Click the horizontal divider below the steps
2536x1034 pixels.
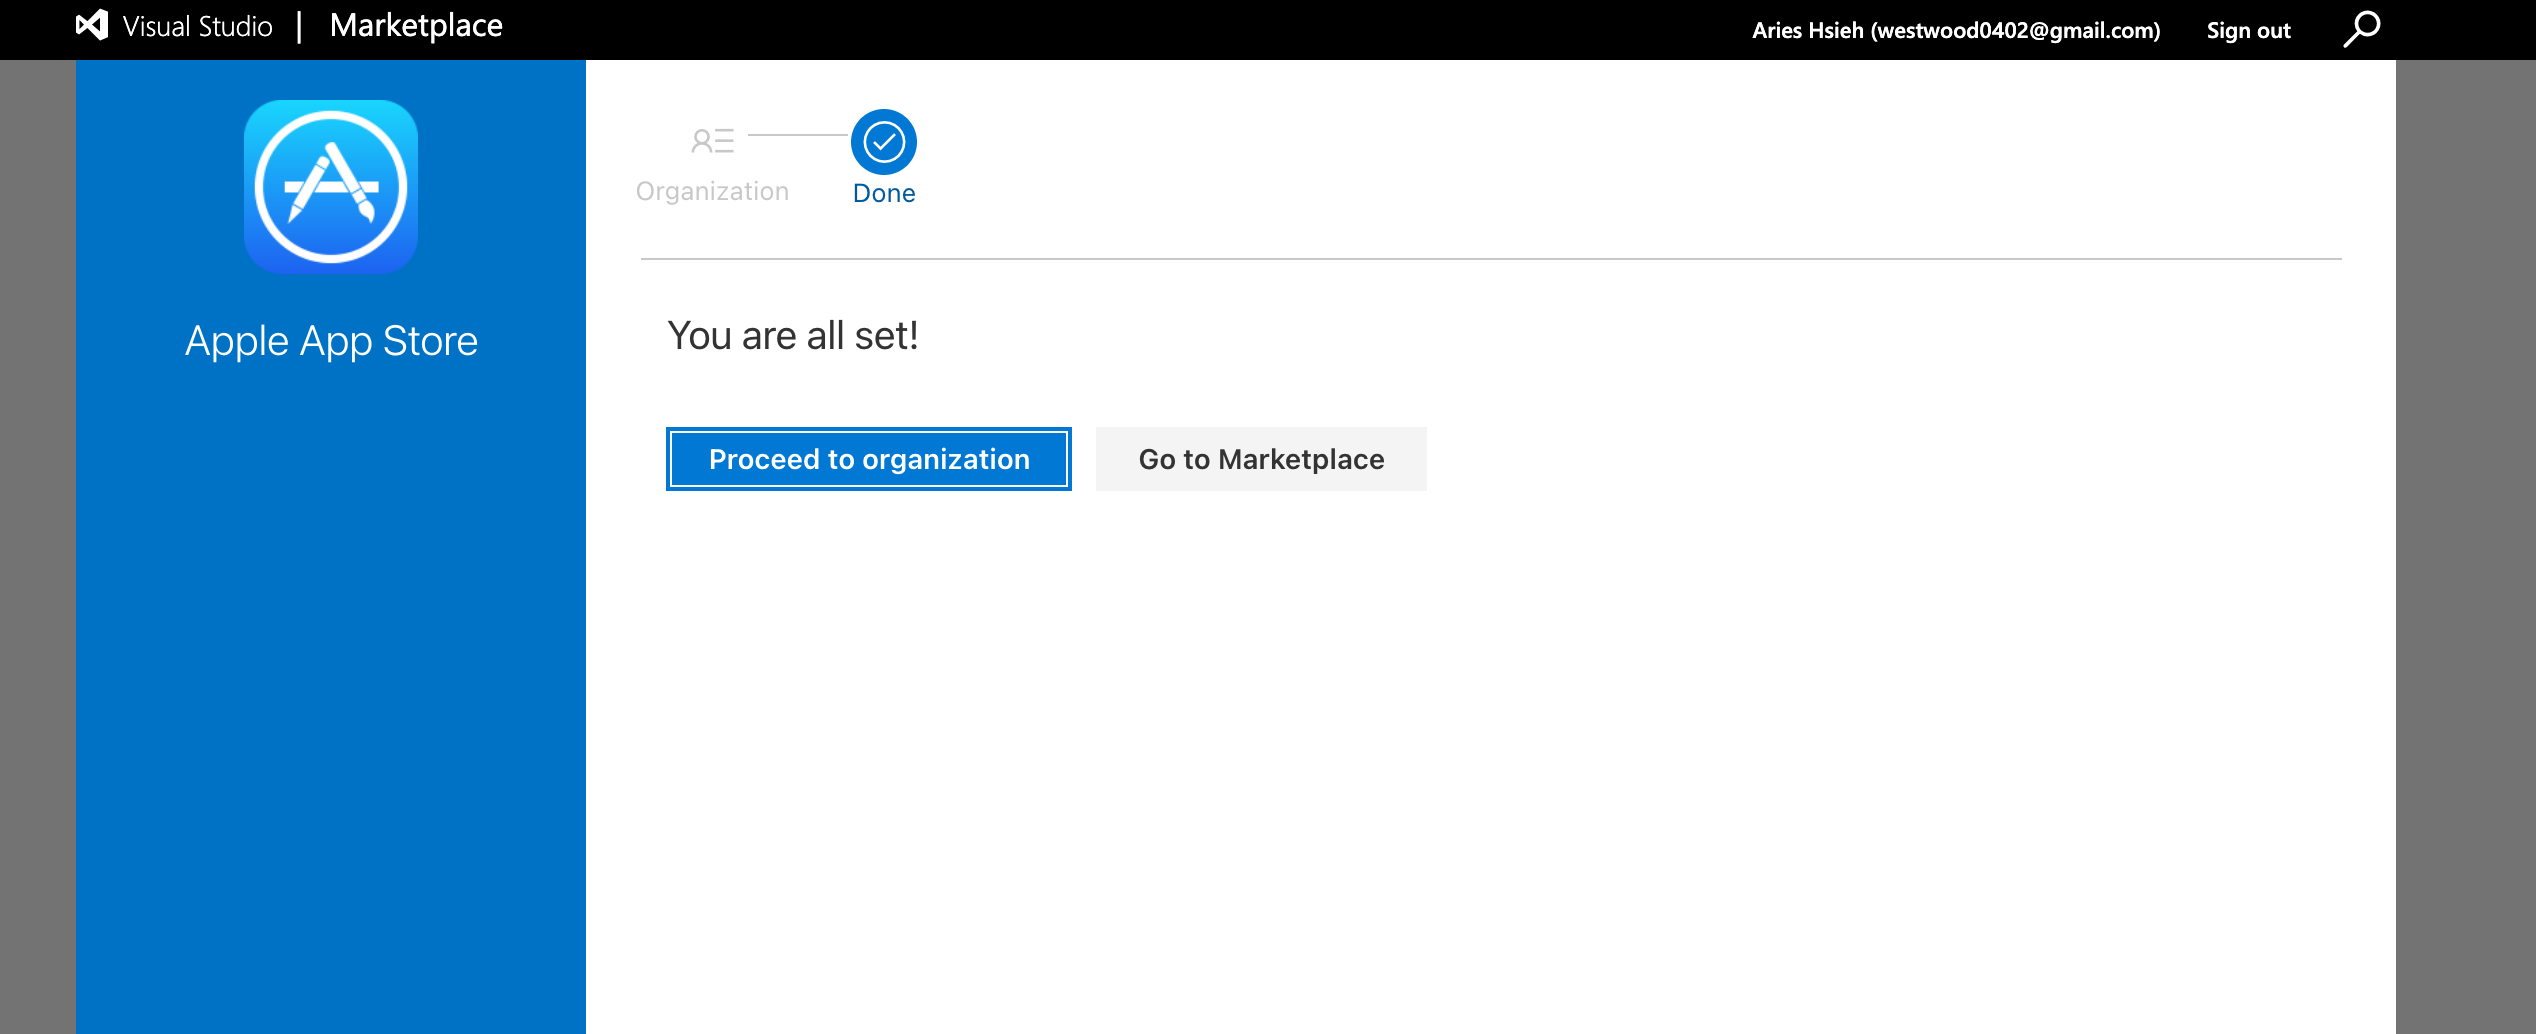pos(1490,259)
